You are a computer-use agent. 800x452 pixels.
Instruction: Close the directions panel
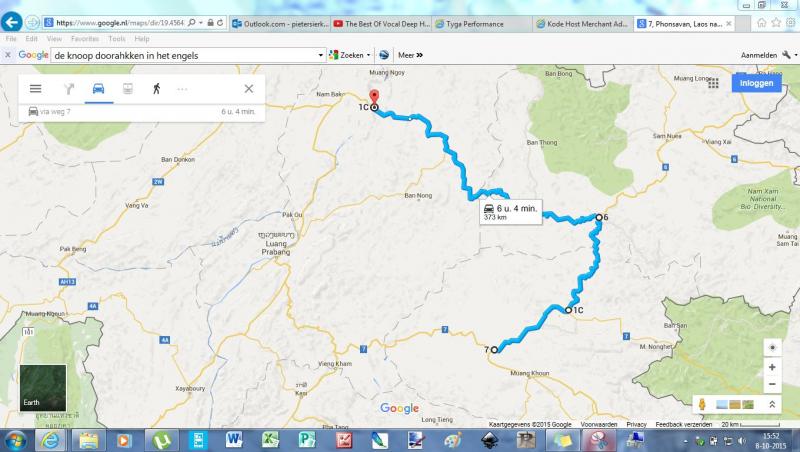click(x=248, y=89)
